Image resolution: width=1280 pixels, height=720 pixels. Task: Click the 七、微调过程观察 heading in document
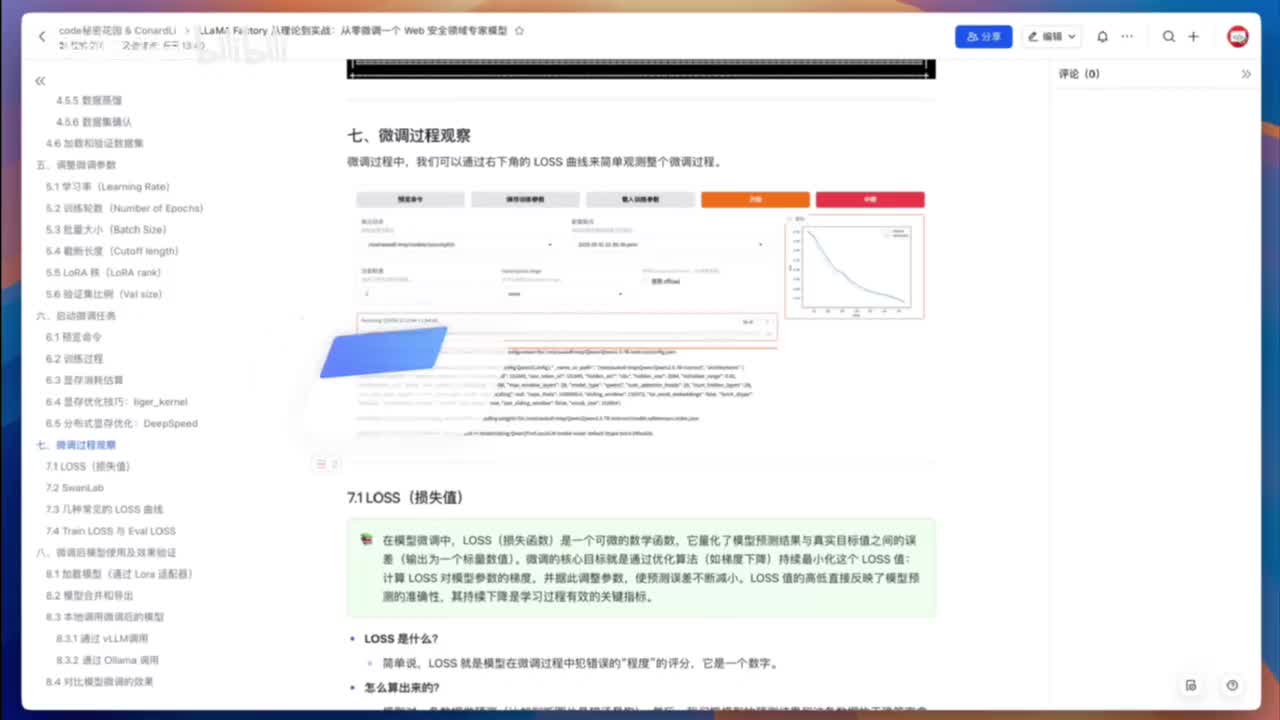click(409, 135)
